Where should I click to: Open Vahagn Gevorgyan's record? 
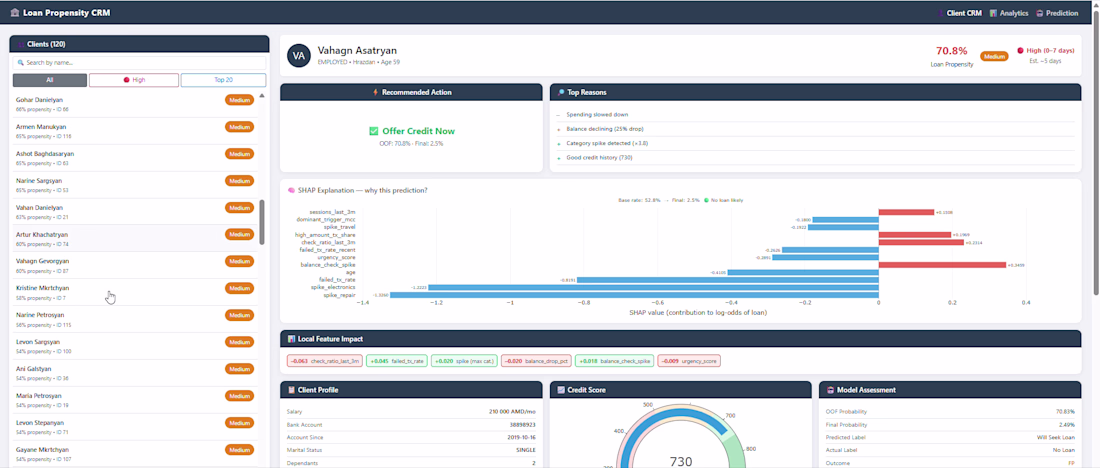pyautogui.click(x=135, y=265)
